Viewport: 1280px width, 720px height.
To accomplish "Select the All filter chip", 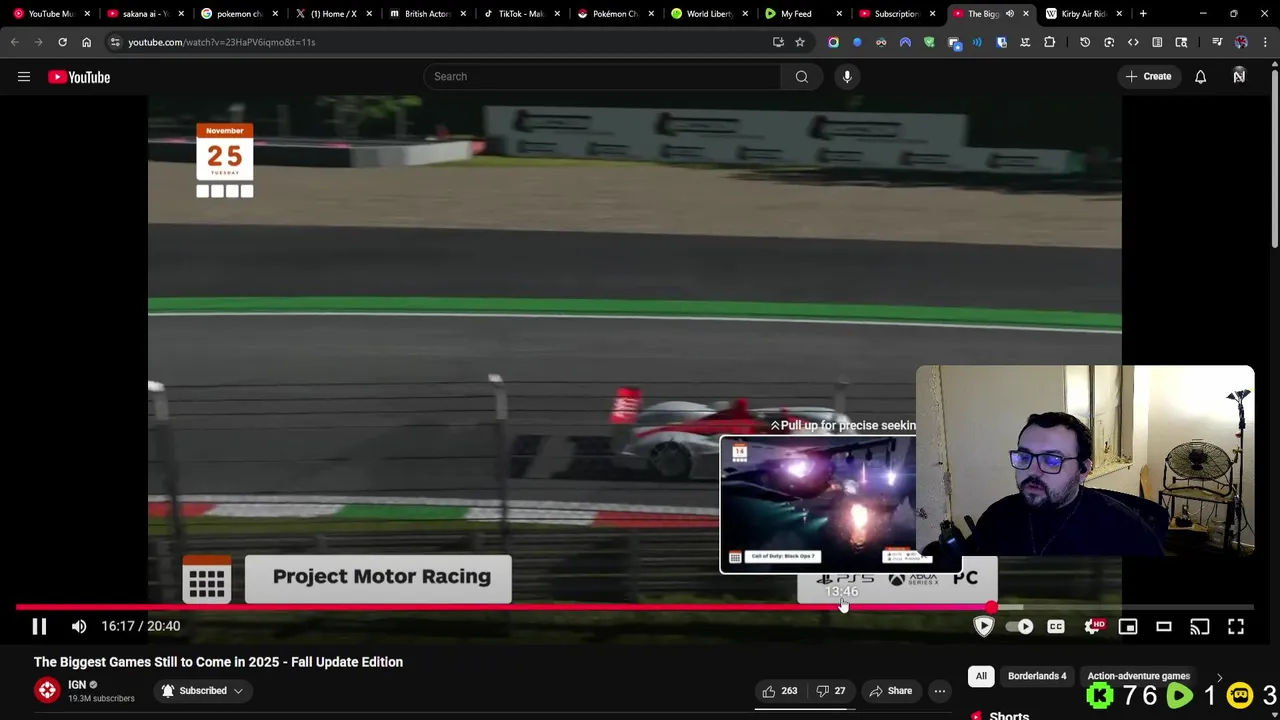I will (x=981, y=676).
